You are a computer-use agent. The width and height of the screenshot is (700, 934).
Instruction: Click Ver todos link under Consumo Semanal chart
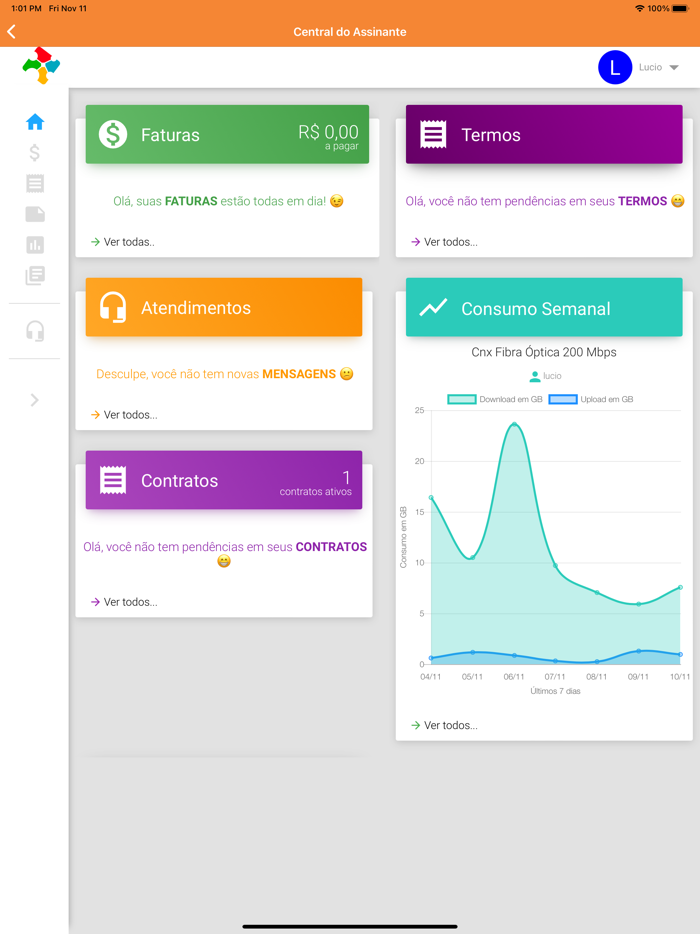[x=444, y=726]
